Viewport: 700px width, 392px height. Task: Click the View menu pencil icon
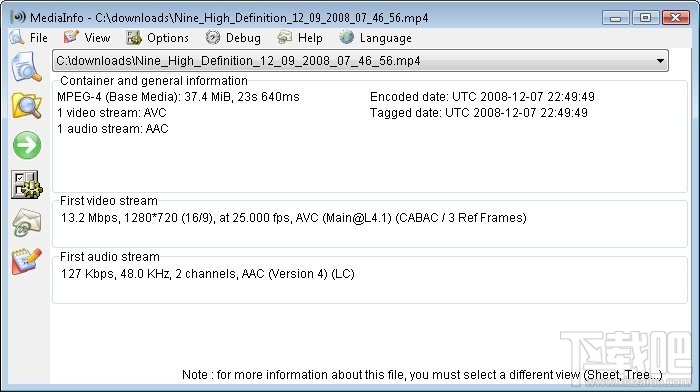71,37
